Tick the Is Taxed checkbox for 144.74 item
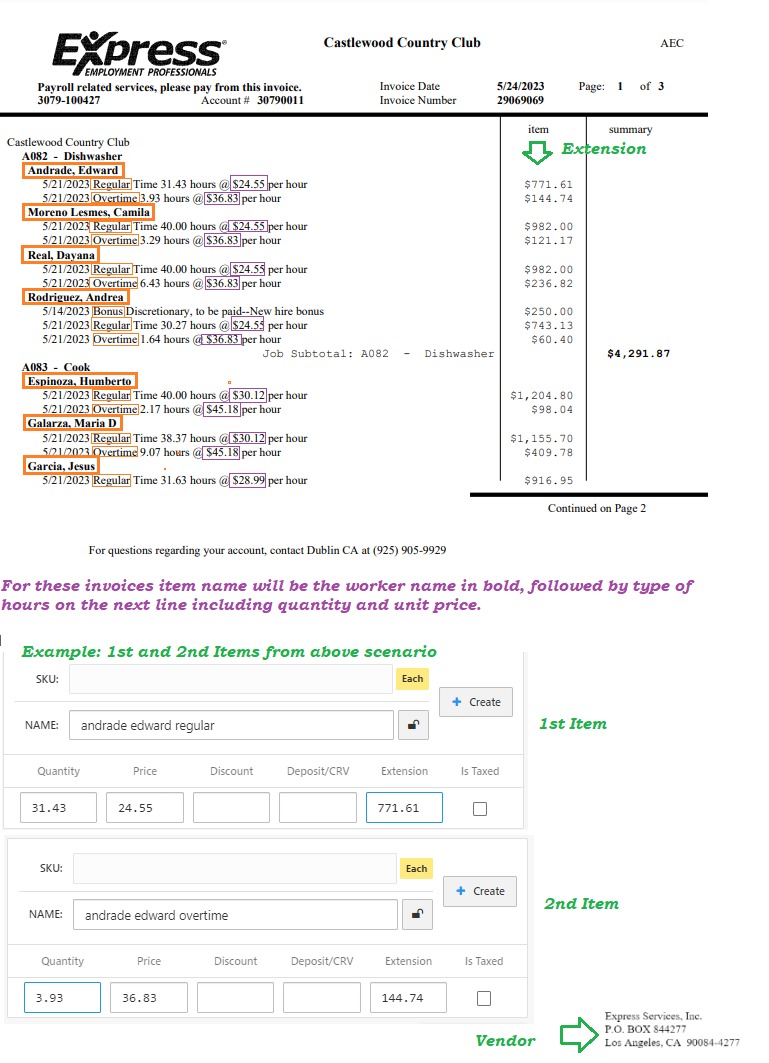The height and width of the screenshot is (1063, 769). click(484, 999)
